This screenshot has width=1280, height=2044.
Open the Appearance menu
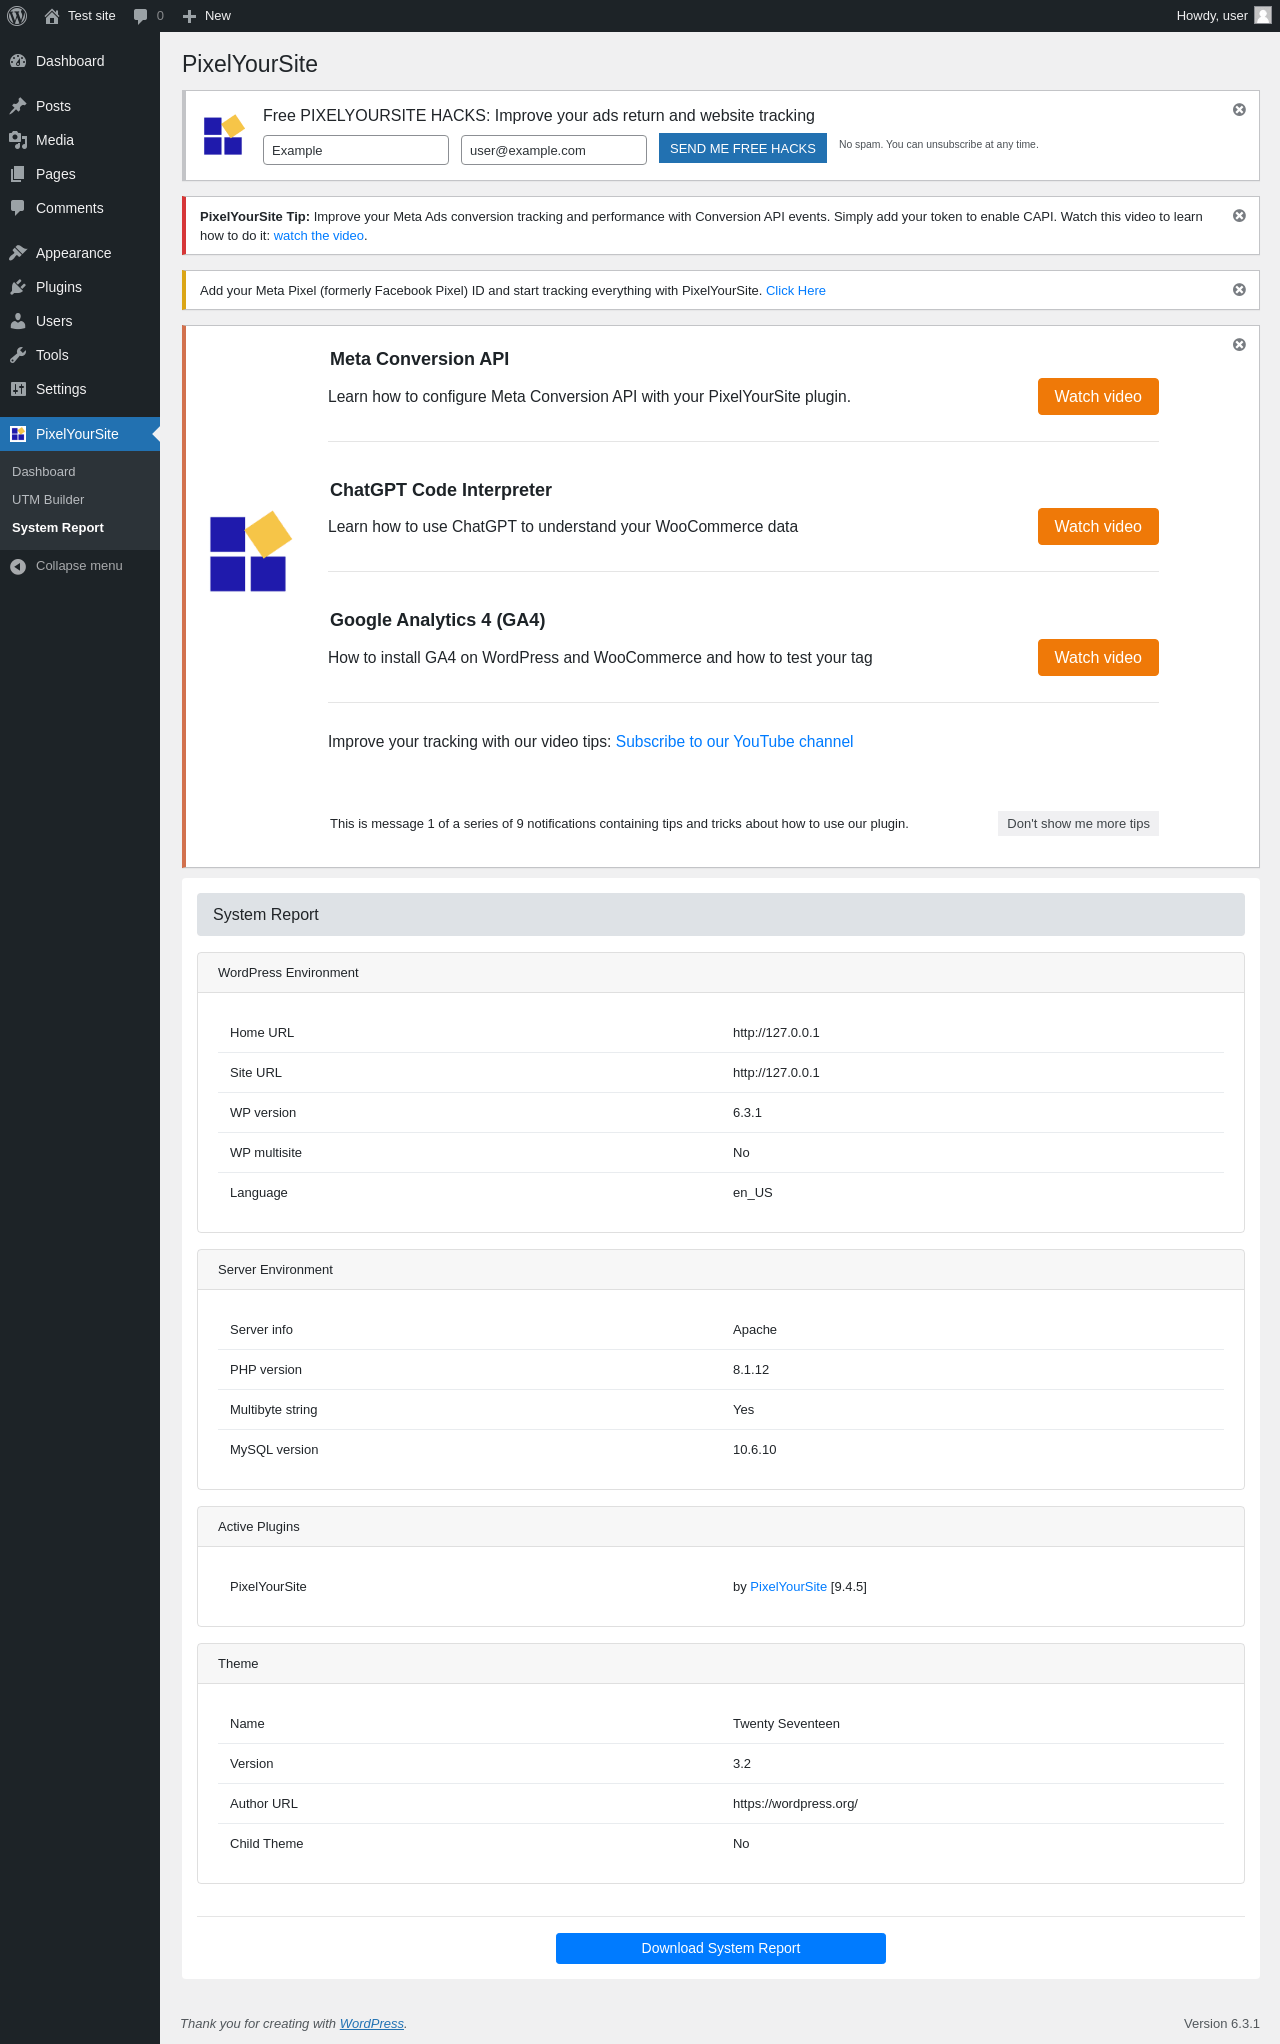tap(80, 253)
